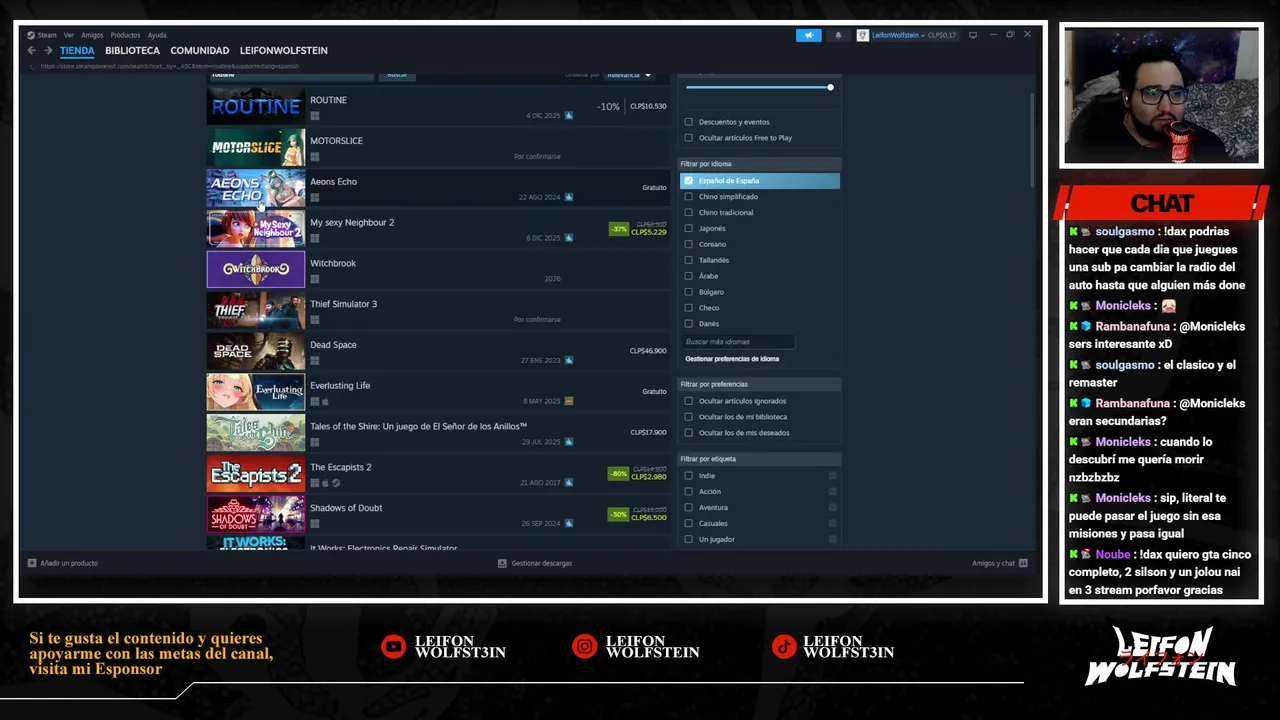
Task: Open Gestionar descargas
Action: tap(541, 563)
